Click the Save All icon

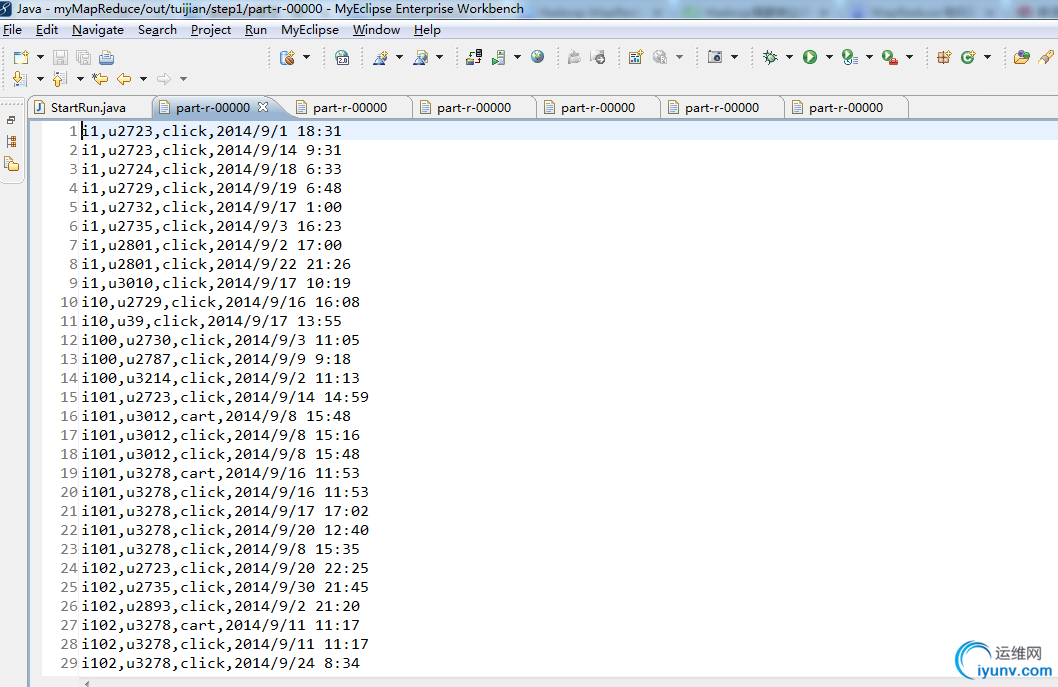click(x=84, y=57)
